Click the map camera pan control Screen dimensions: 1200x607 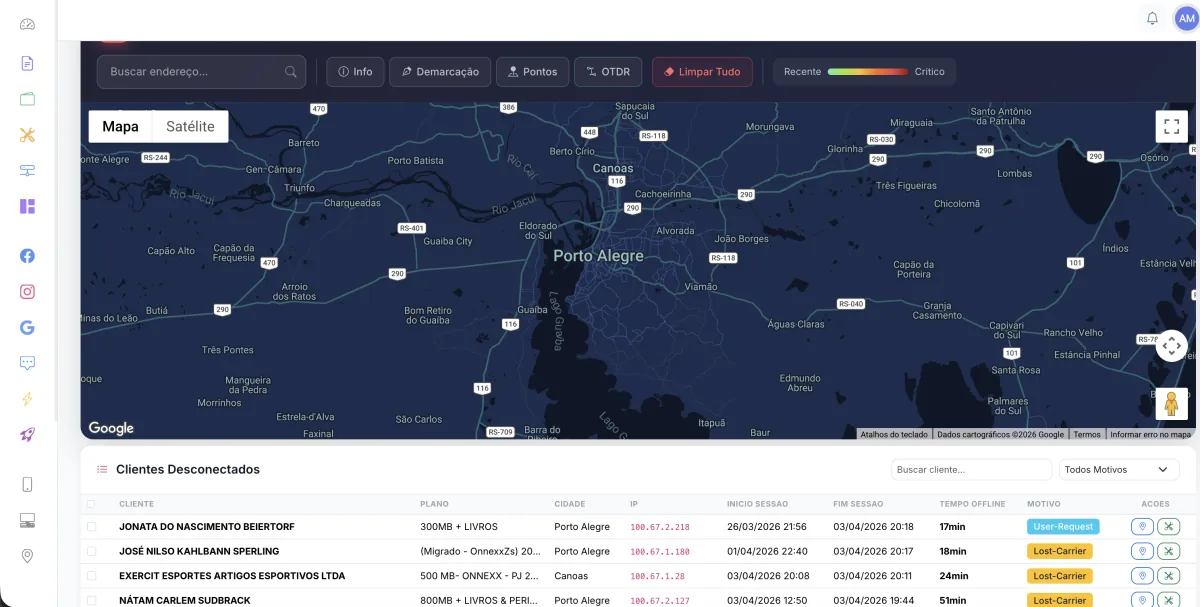(1172, 346)
